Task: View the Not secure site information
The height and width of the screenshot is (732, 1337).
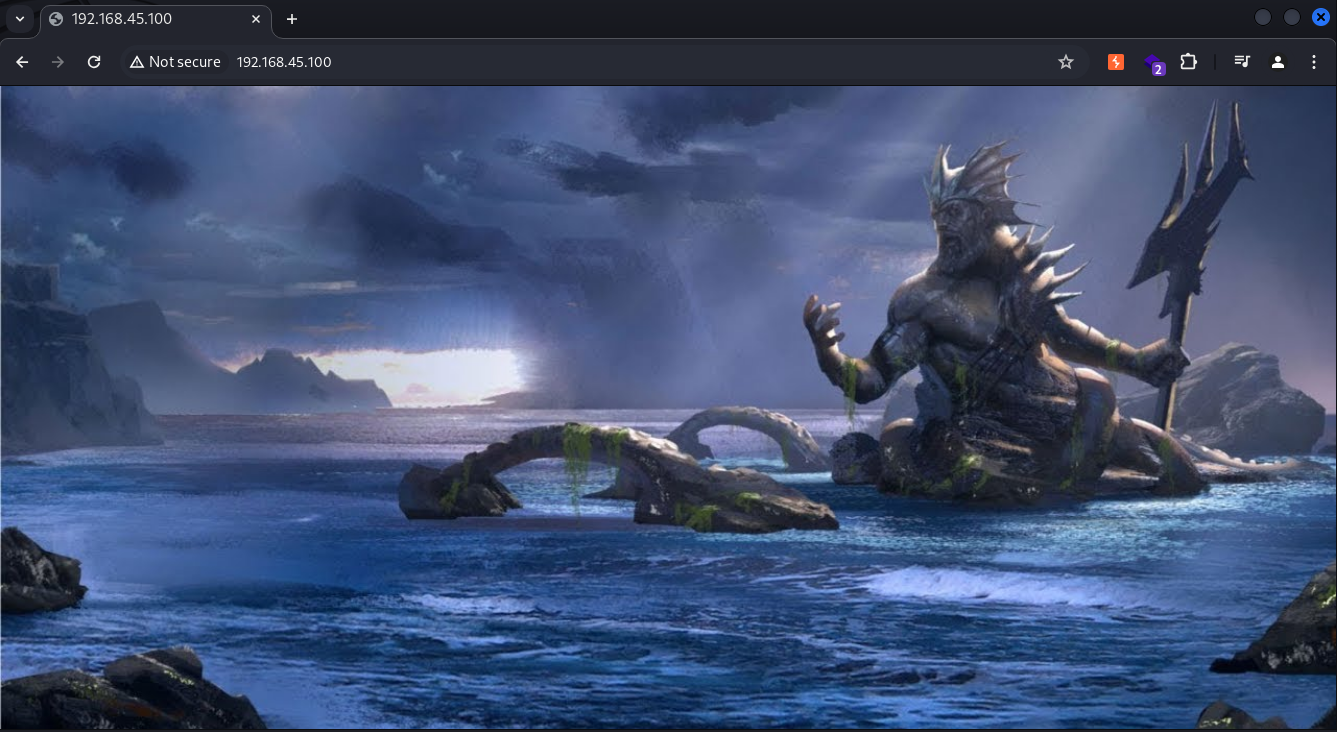Action: coord(175,62)
